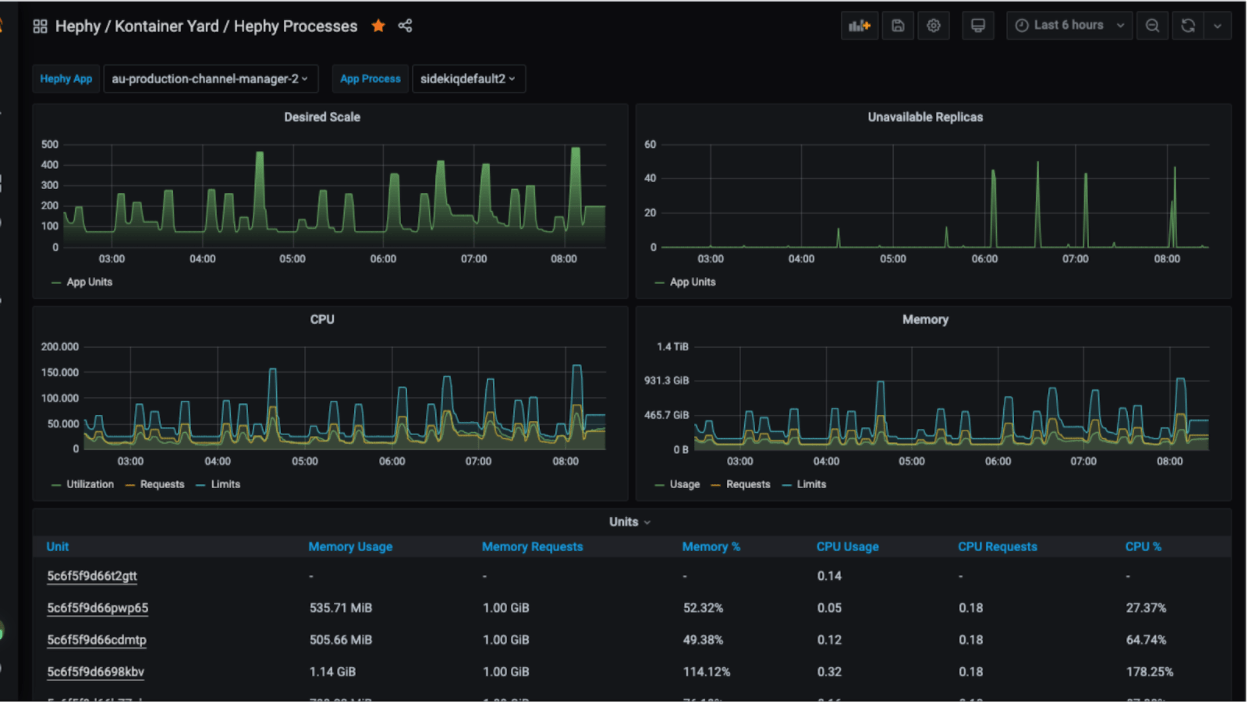This screenshot has height=702, width=1250.
Task: Click the dashboard grid icon beside the title
Action: tap(40, 27)
